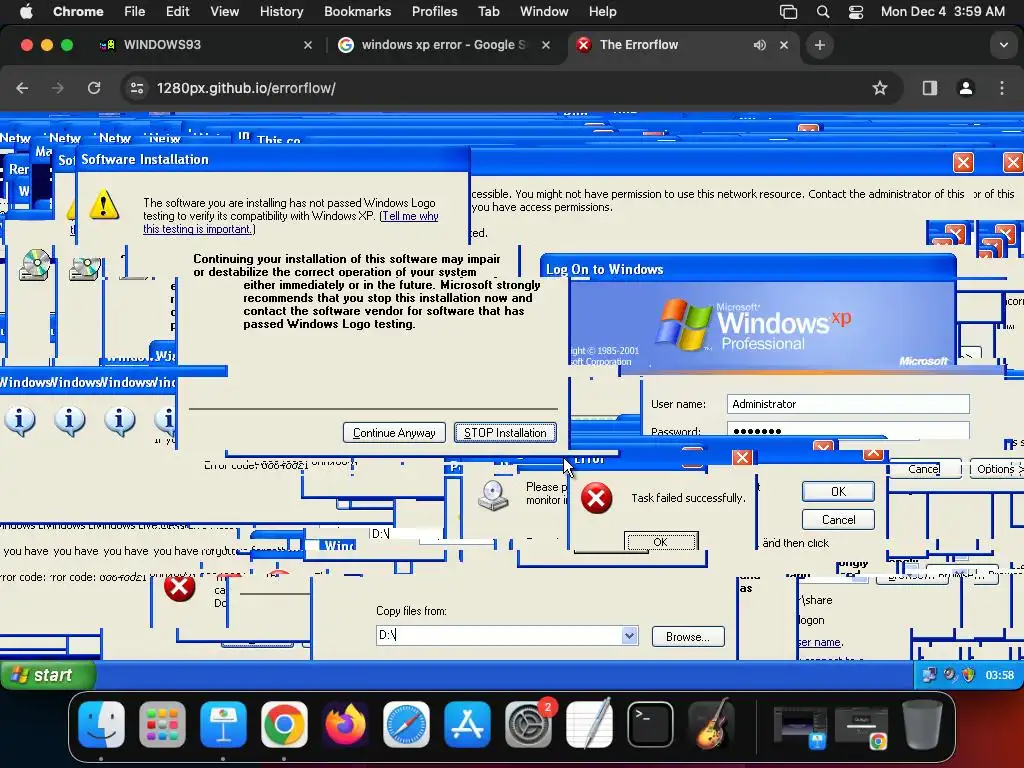Image resolution: width=1024 pixels, height=768 pixels.
Task: Click the Cancel button below the blue OK
Action: [838, 519]
